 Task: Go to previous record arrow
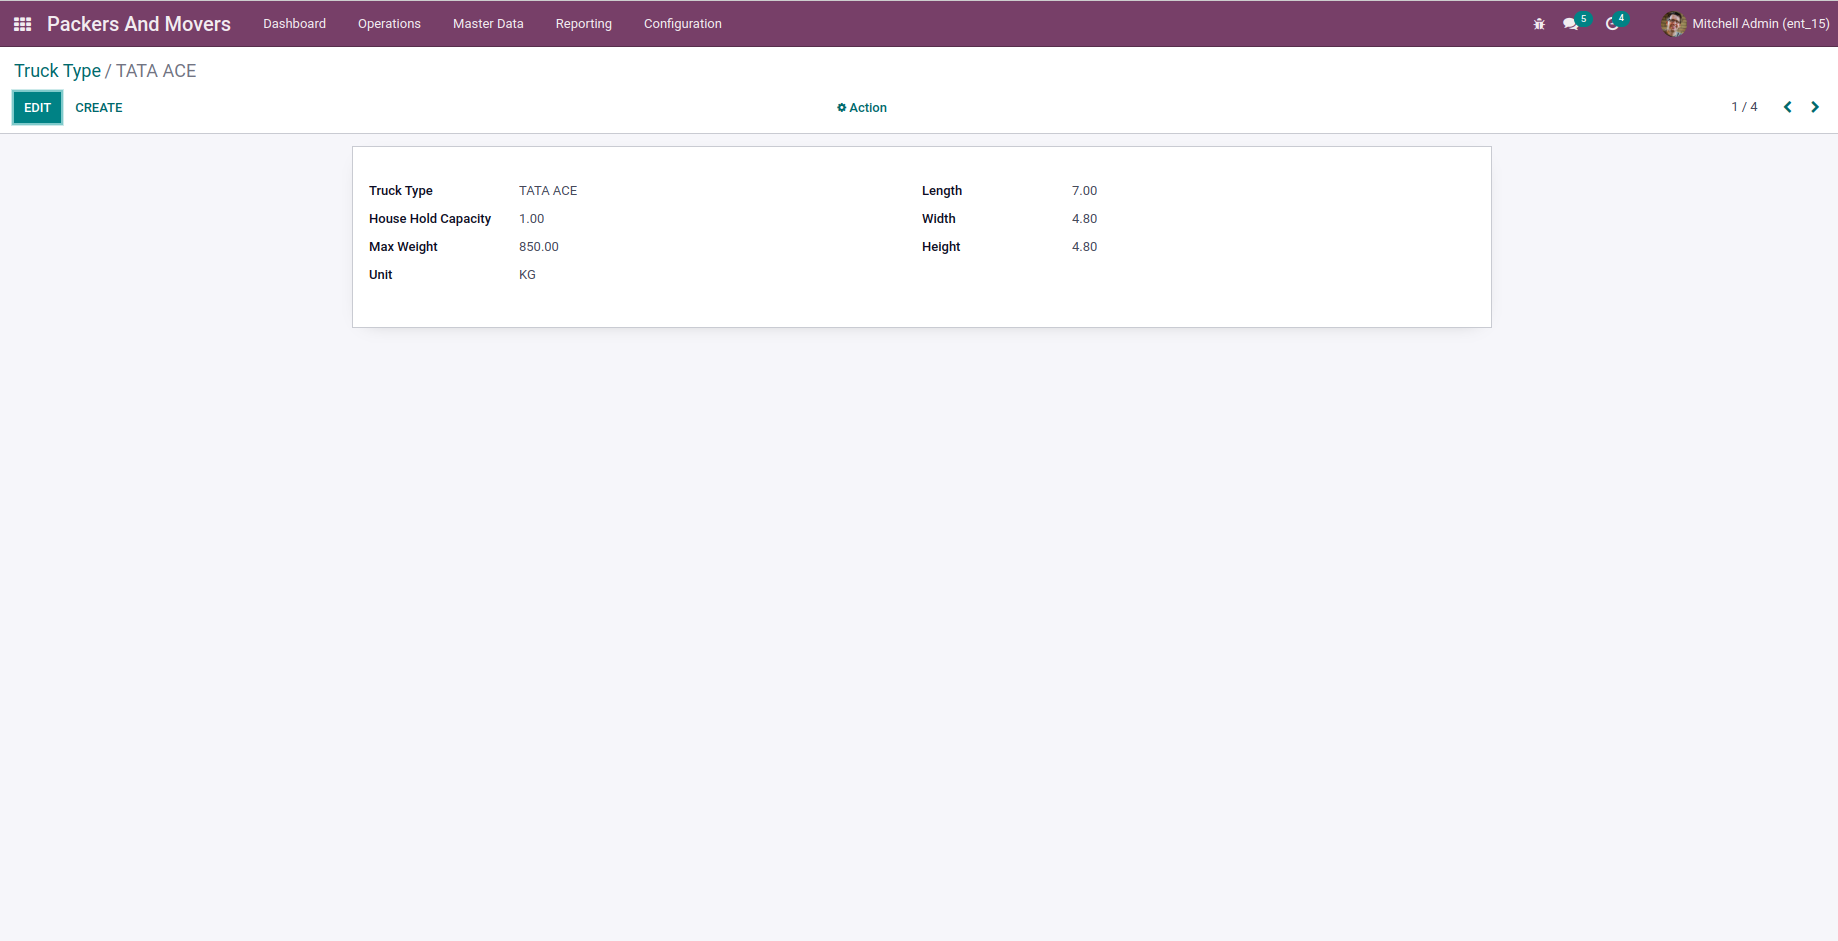click(1788, 107)
